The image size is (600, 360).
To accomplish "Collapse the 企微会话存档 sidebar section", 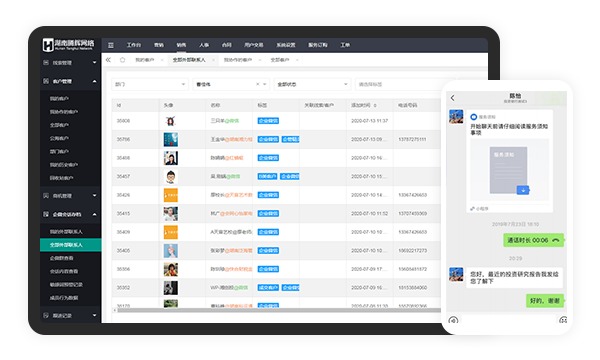I will [95, 214].
